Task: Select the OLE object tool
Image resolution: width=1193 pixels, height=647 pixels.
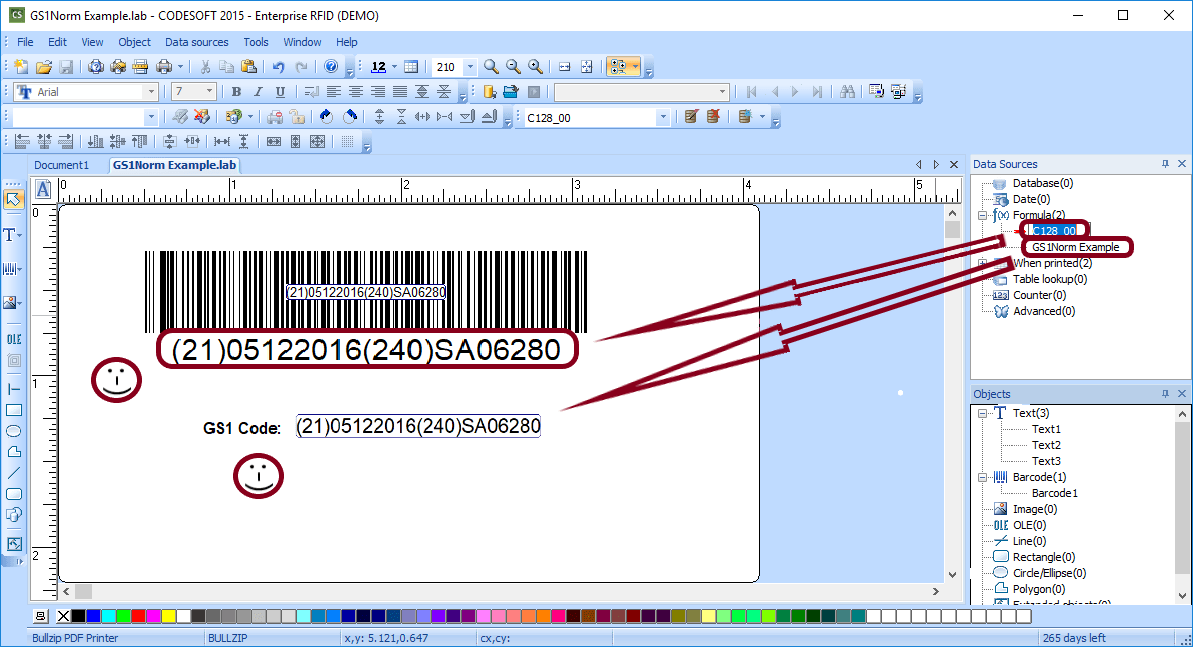Action: [13, 338]
